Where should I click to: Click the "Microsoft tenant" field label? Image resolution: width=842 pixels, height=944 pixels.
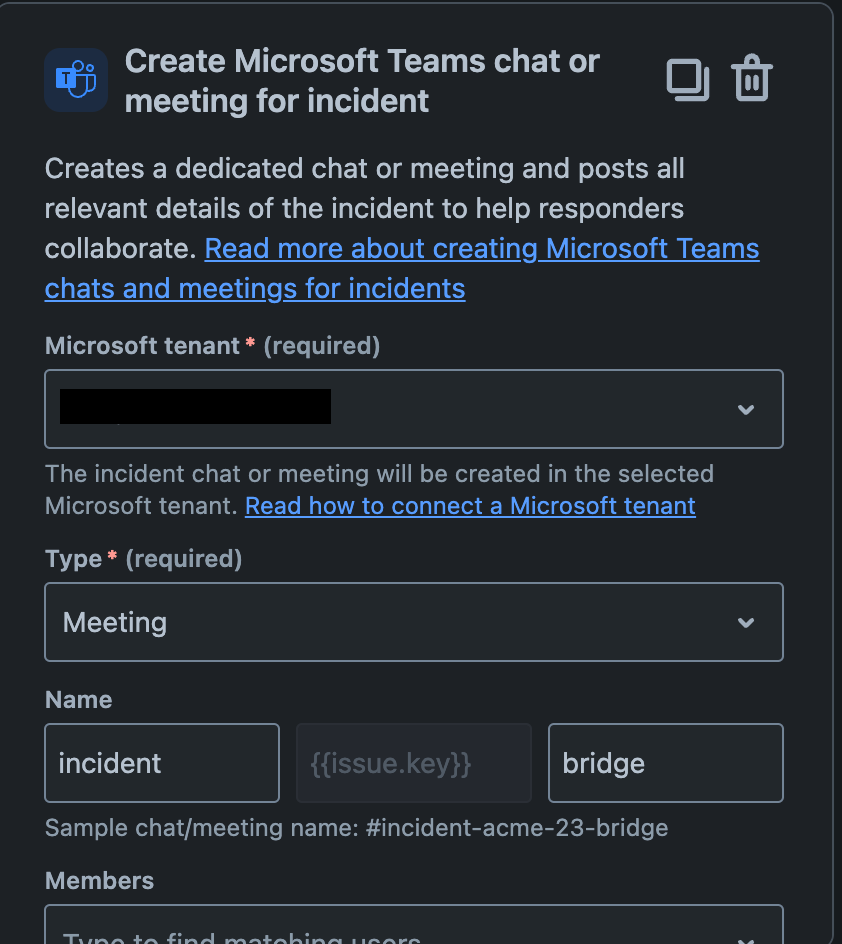[142, 346]
